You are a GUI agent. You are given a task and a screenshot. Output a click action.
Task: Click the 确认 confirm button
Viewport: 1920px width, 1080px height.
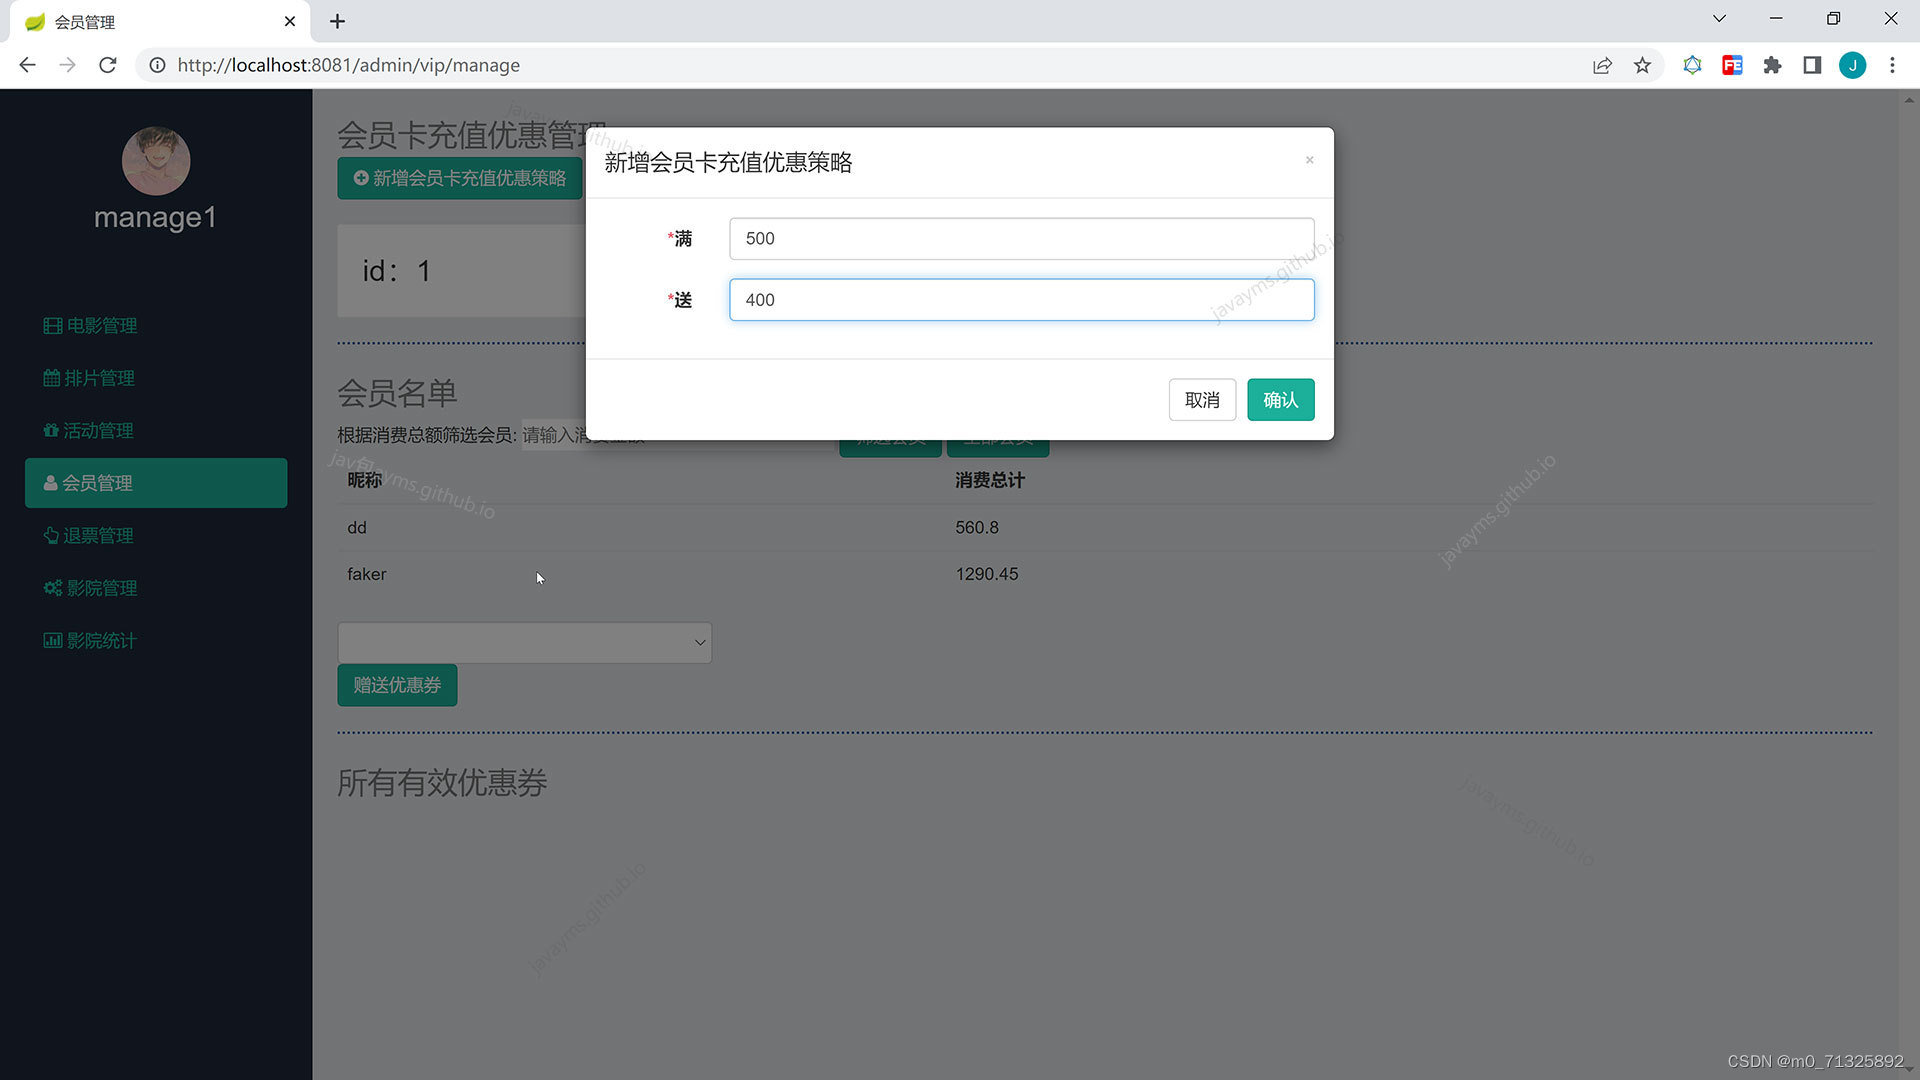pos(1280,400)
